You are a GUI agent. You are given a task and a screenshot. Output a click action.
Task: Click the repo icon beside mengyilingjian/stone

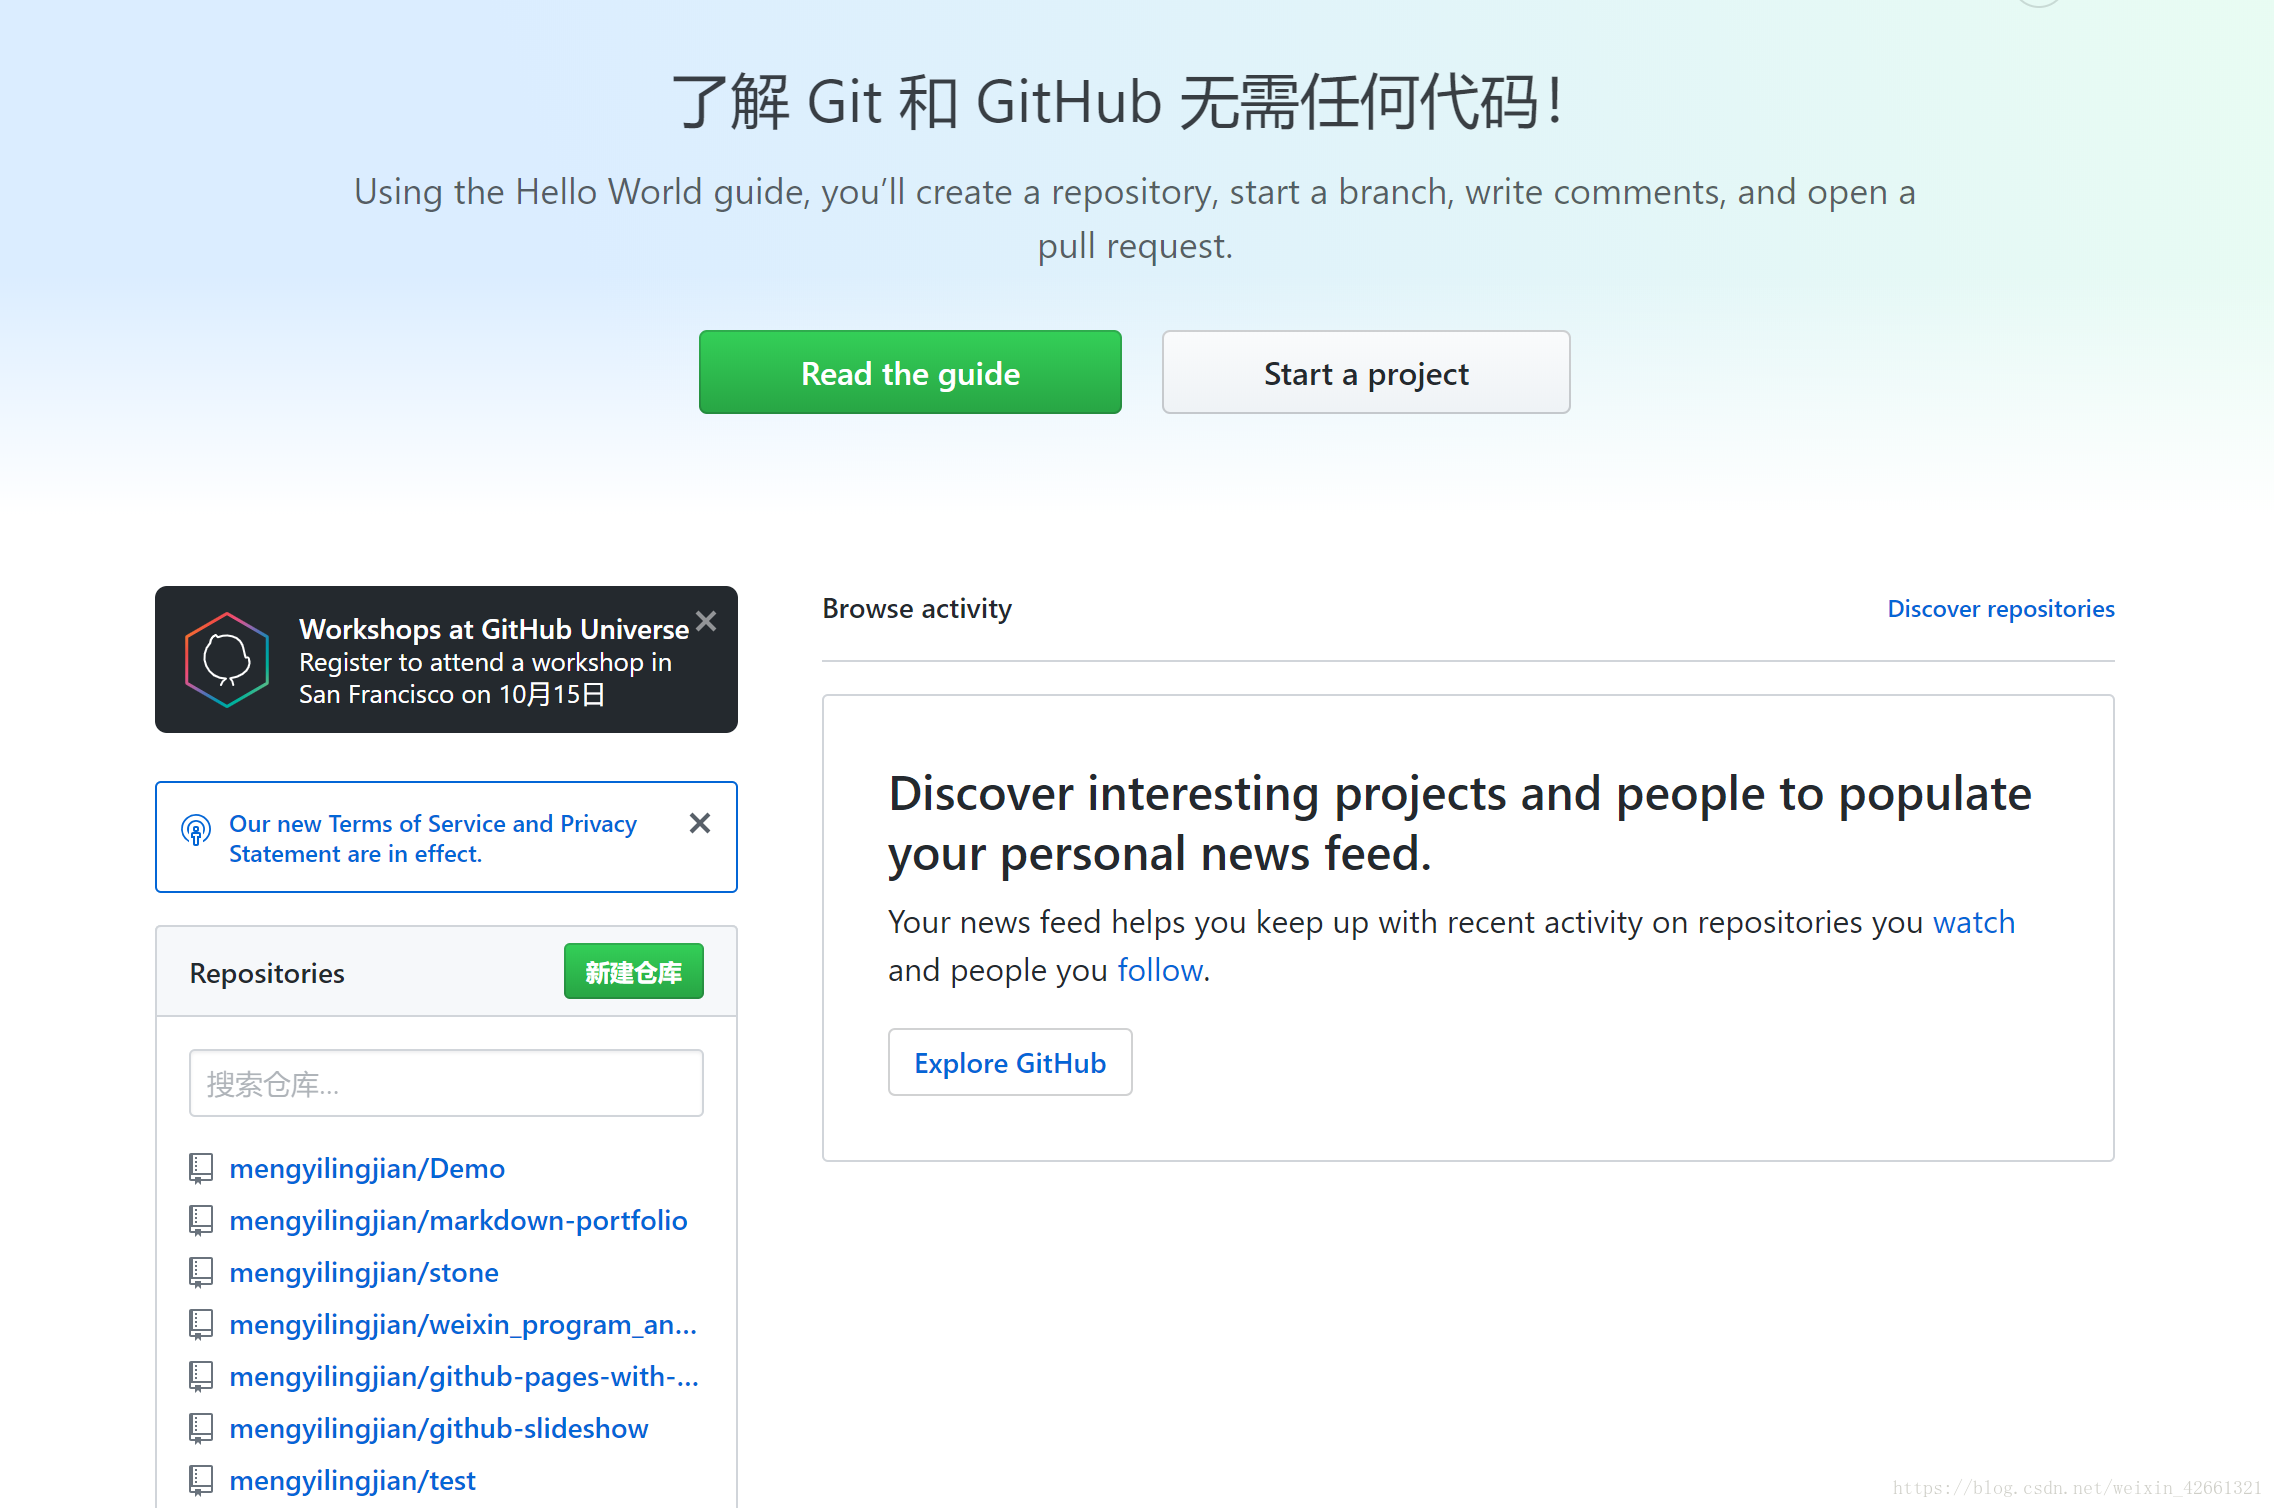tap(201, 1272)
